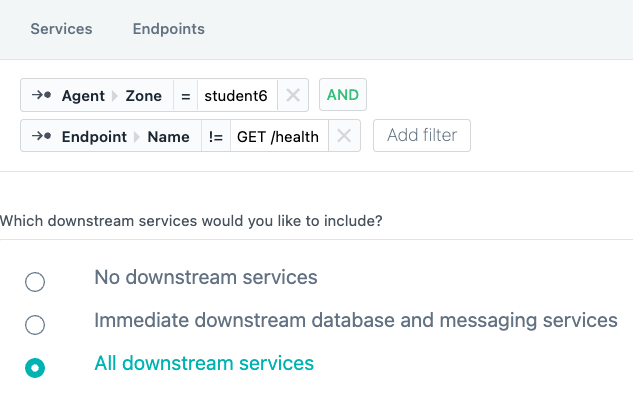Open the Endpoint Name tag selector
The image size is (633, 395).
pyautogui.click(x=111, y=136)
